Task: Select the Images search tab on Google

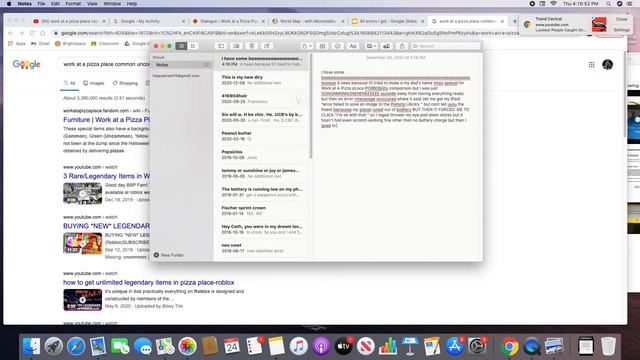Action: point(94,83)
